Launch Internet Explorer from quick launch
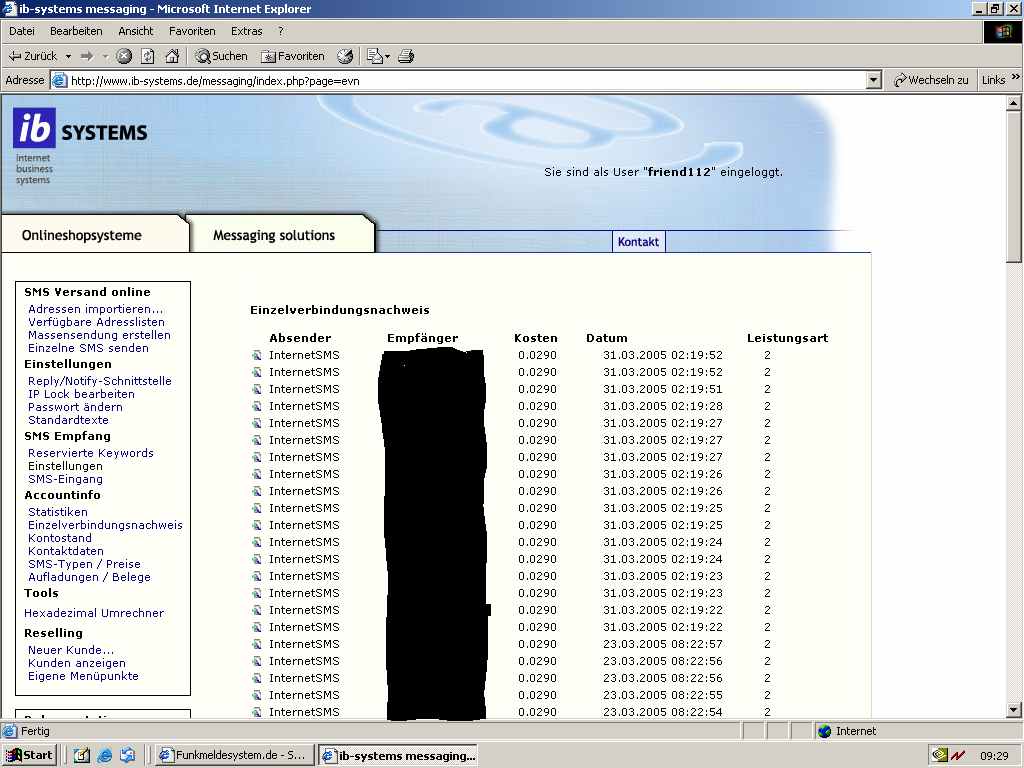The height and width of the screenshot is (768, 1024). (105, 755)
